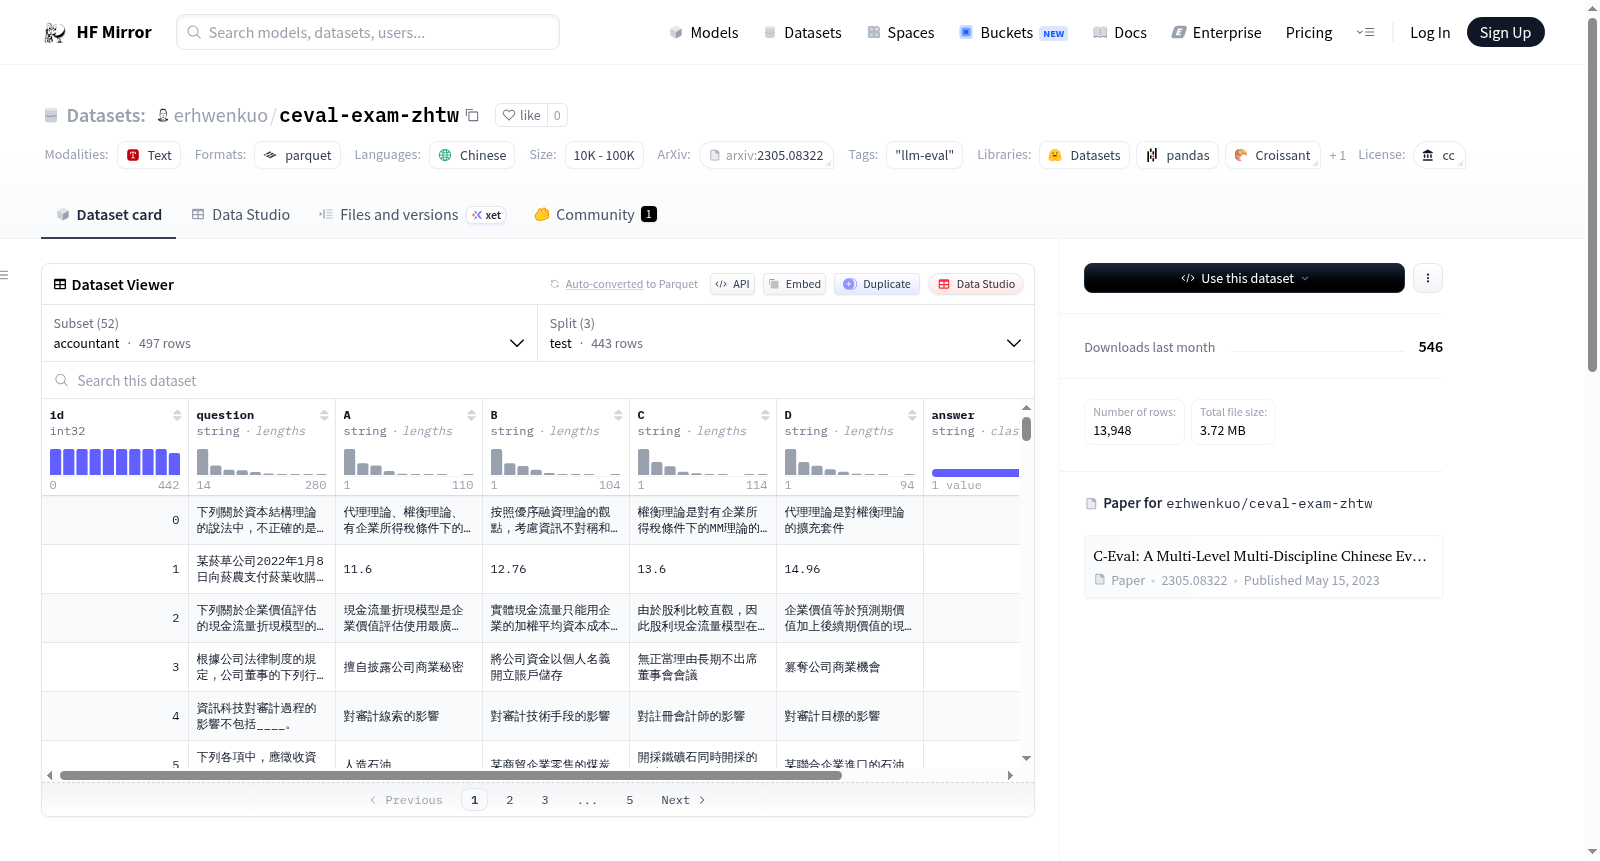Select the pandas library tag
The width and height of the screenshot is (1600, 861).
(1177, 155)
